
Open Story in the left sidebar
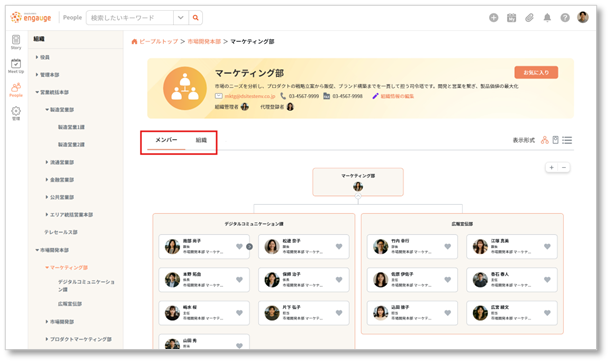coord(16,42)
